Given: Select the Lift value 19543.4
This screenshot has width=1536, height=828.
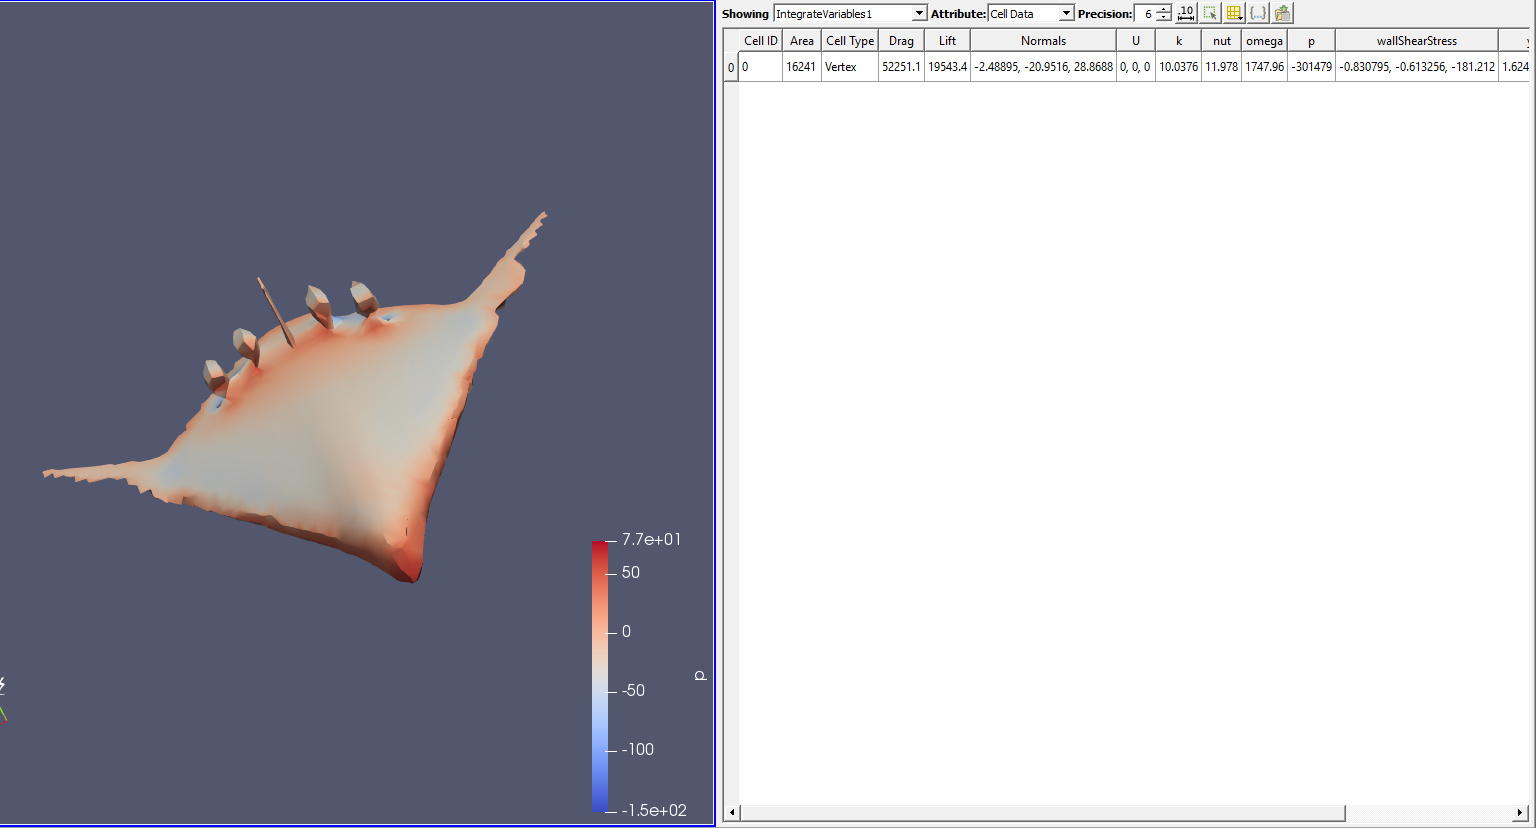Looking at the screenshot, I should 947,67.
